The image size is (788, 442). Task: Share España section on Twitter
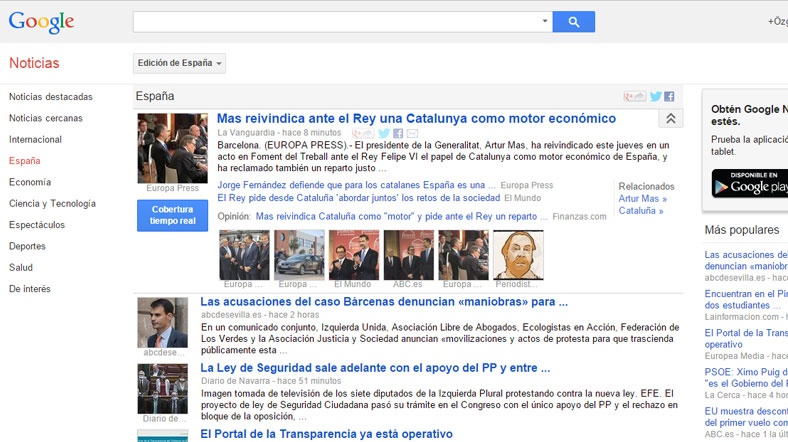pyautogui.click(x=655, y=96)
